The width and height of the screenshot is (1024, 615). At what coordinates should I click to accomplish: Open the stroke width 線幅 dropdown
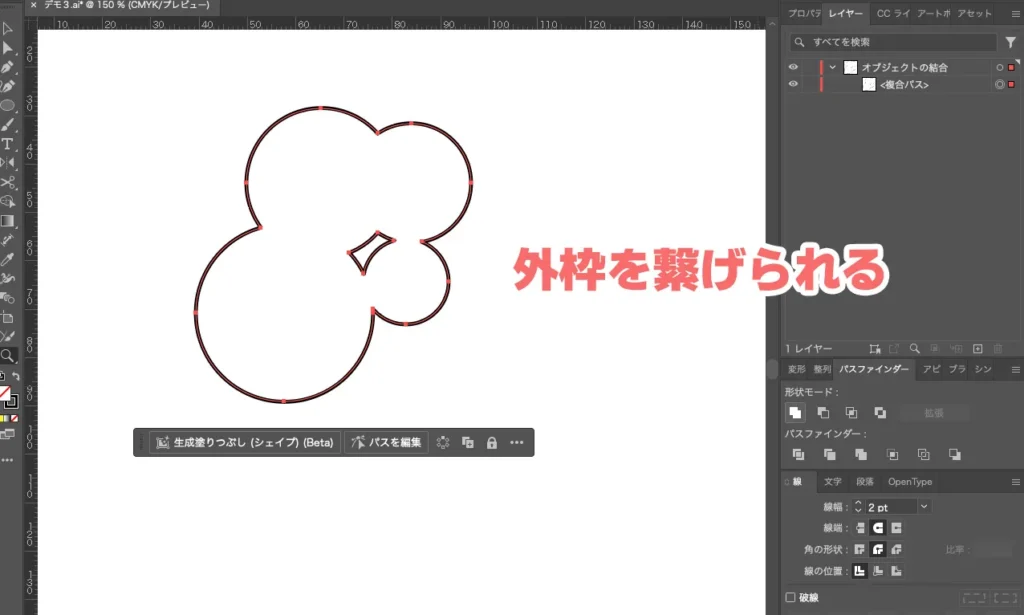coord(923,507)
